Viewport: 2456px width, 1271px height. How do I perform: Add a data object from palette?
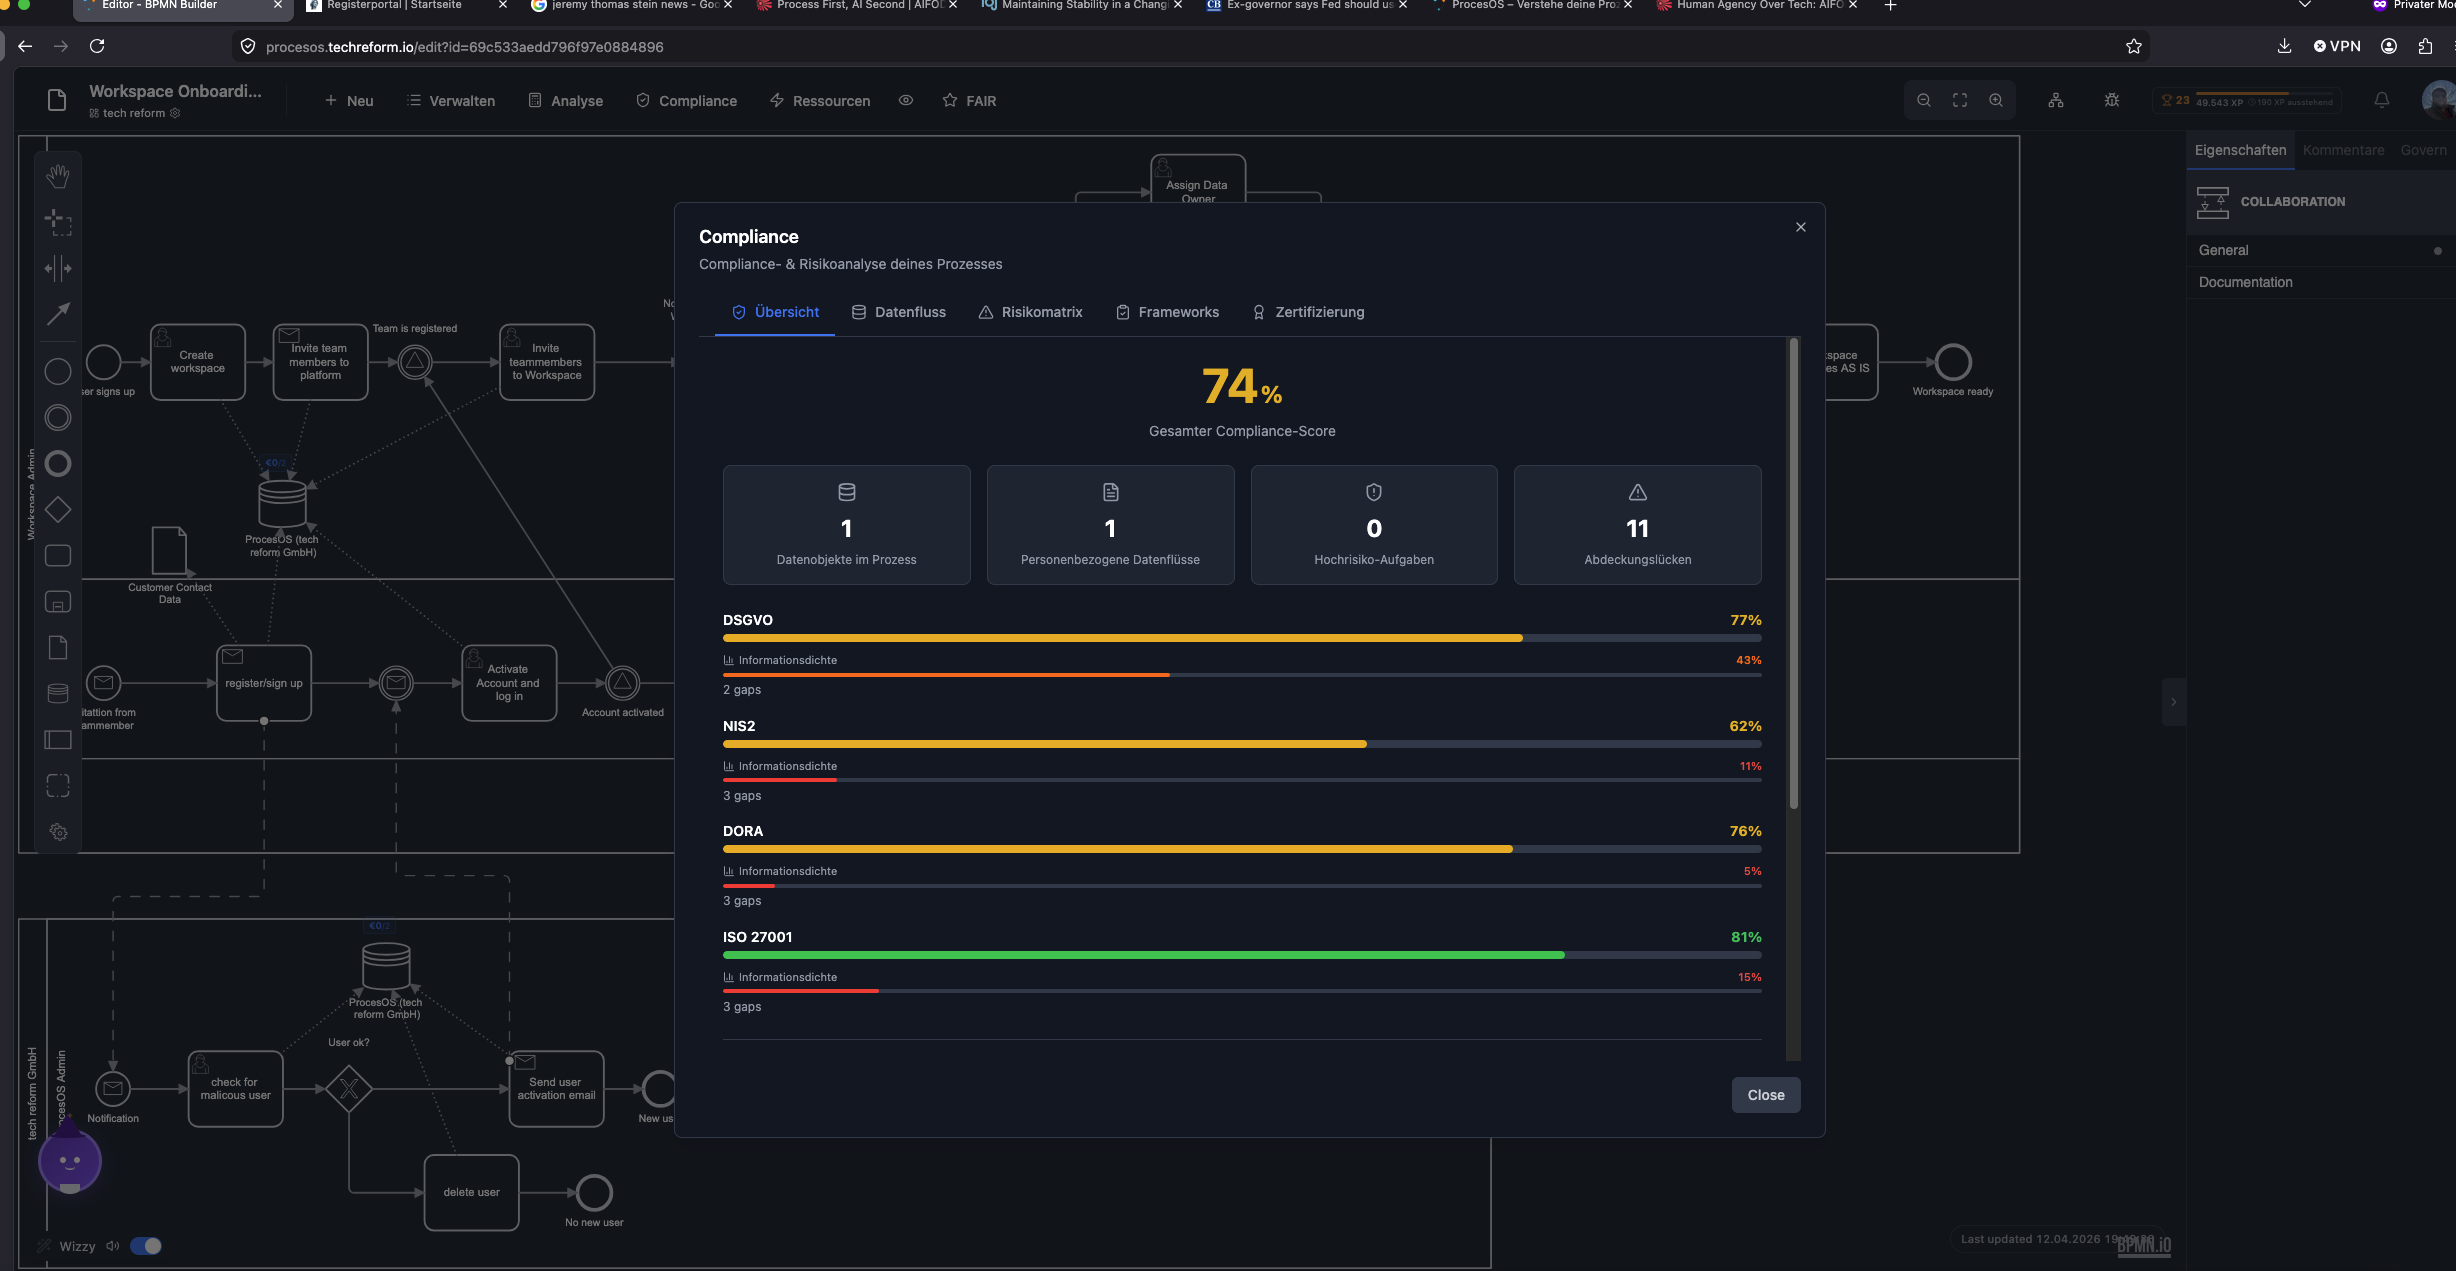coord(58,648)
